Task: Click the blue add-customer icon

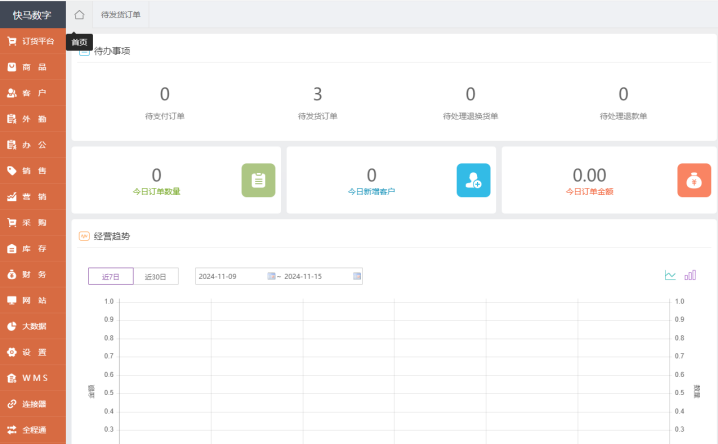Action: (x=473, y=180)
